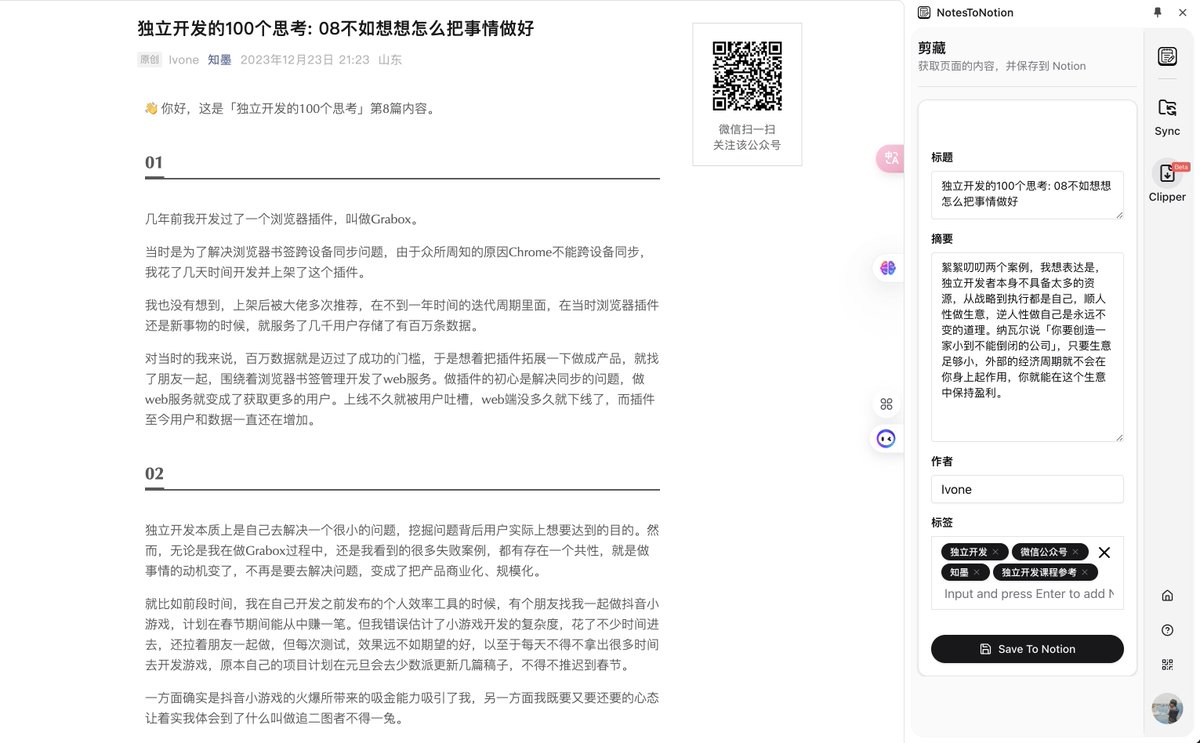Open help via the question mark icon

[x=1166, y=630]
